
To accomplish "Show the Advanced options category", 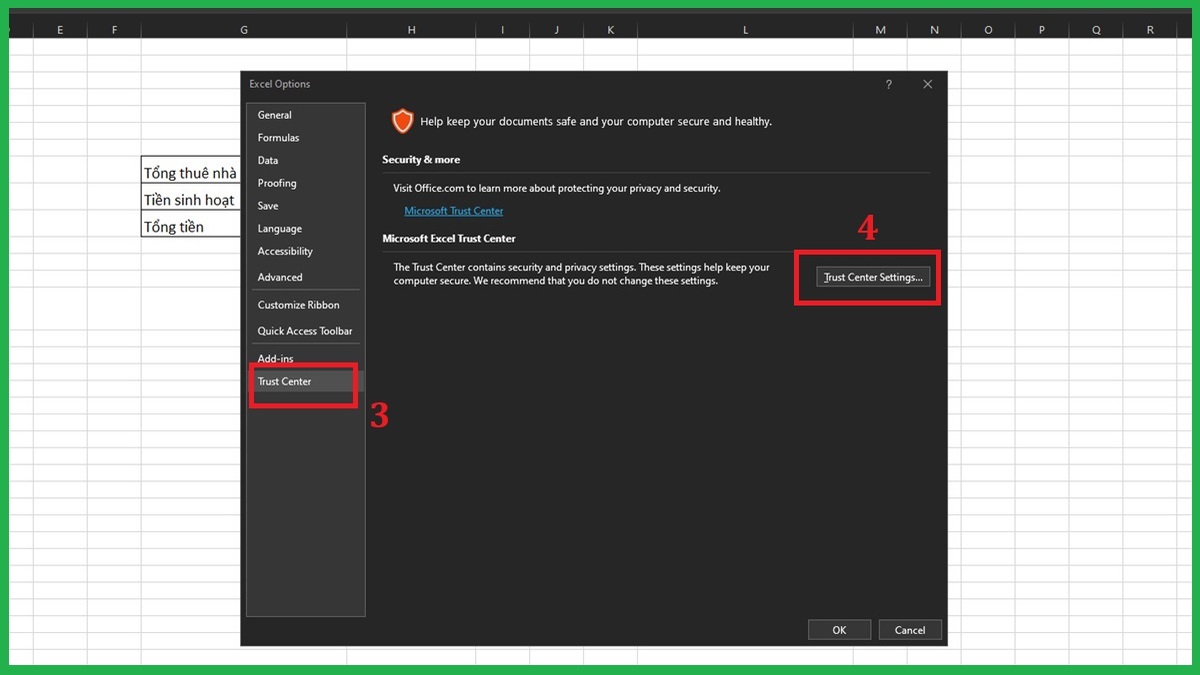I will coord(280,277).
